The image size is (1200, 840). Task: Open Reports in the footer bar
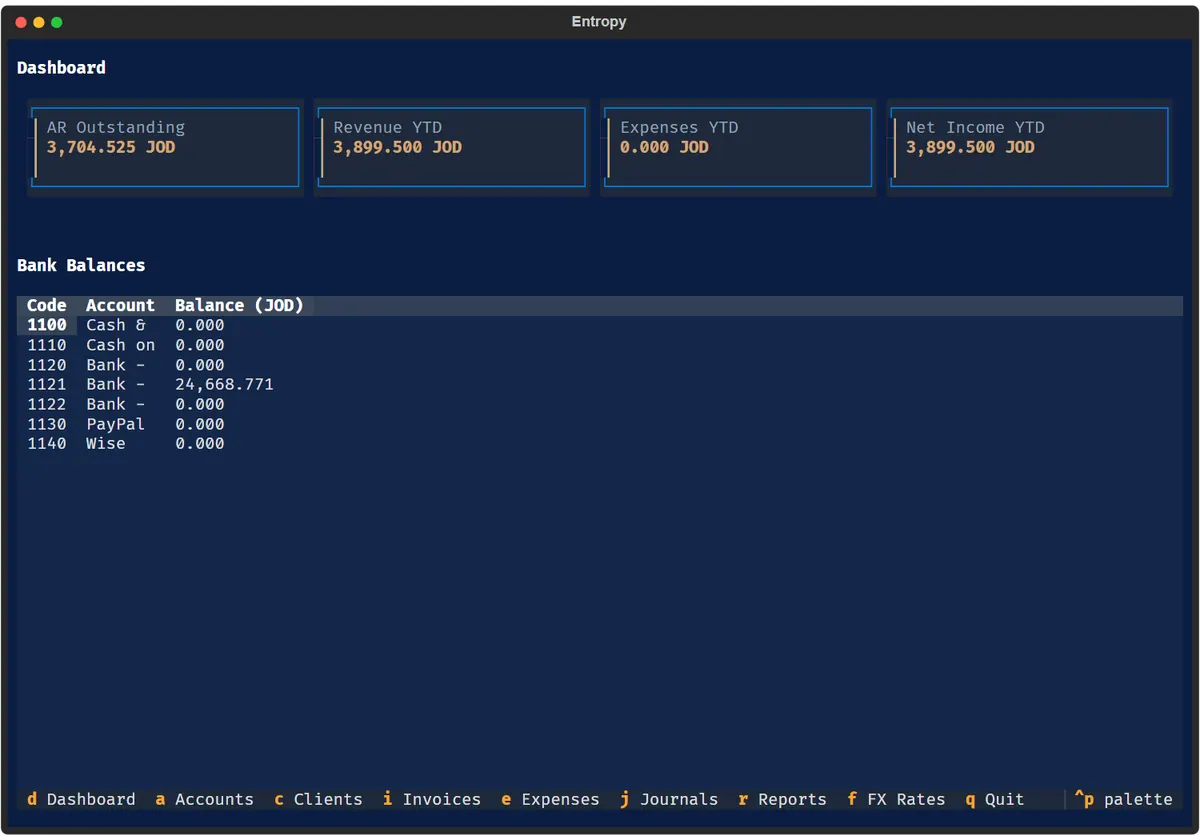(783, 799)
